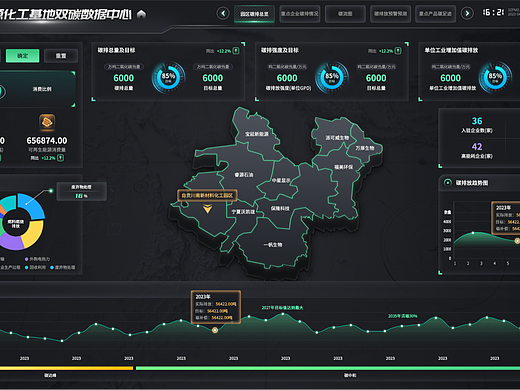Go to next tabs with right arrow

467,14
